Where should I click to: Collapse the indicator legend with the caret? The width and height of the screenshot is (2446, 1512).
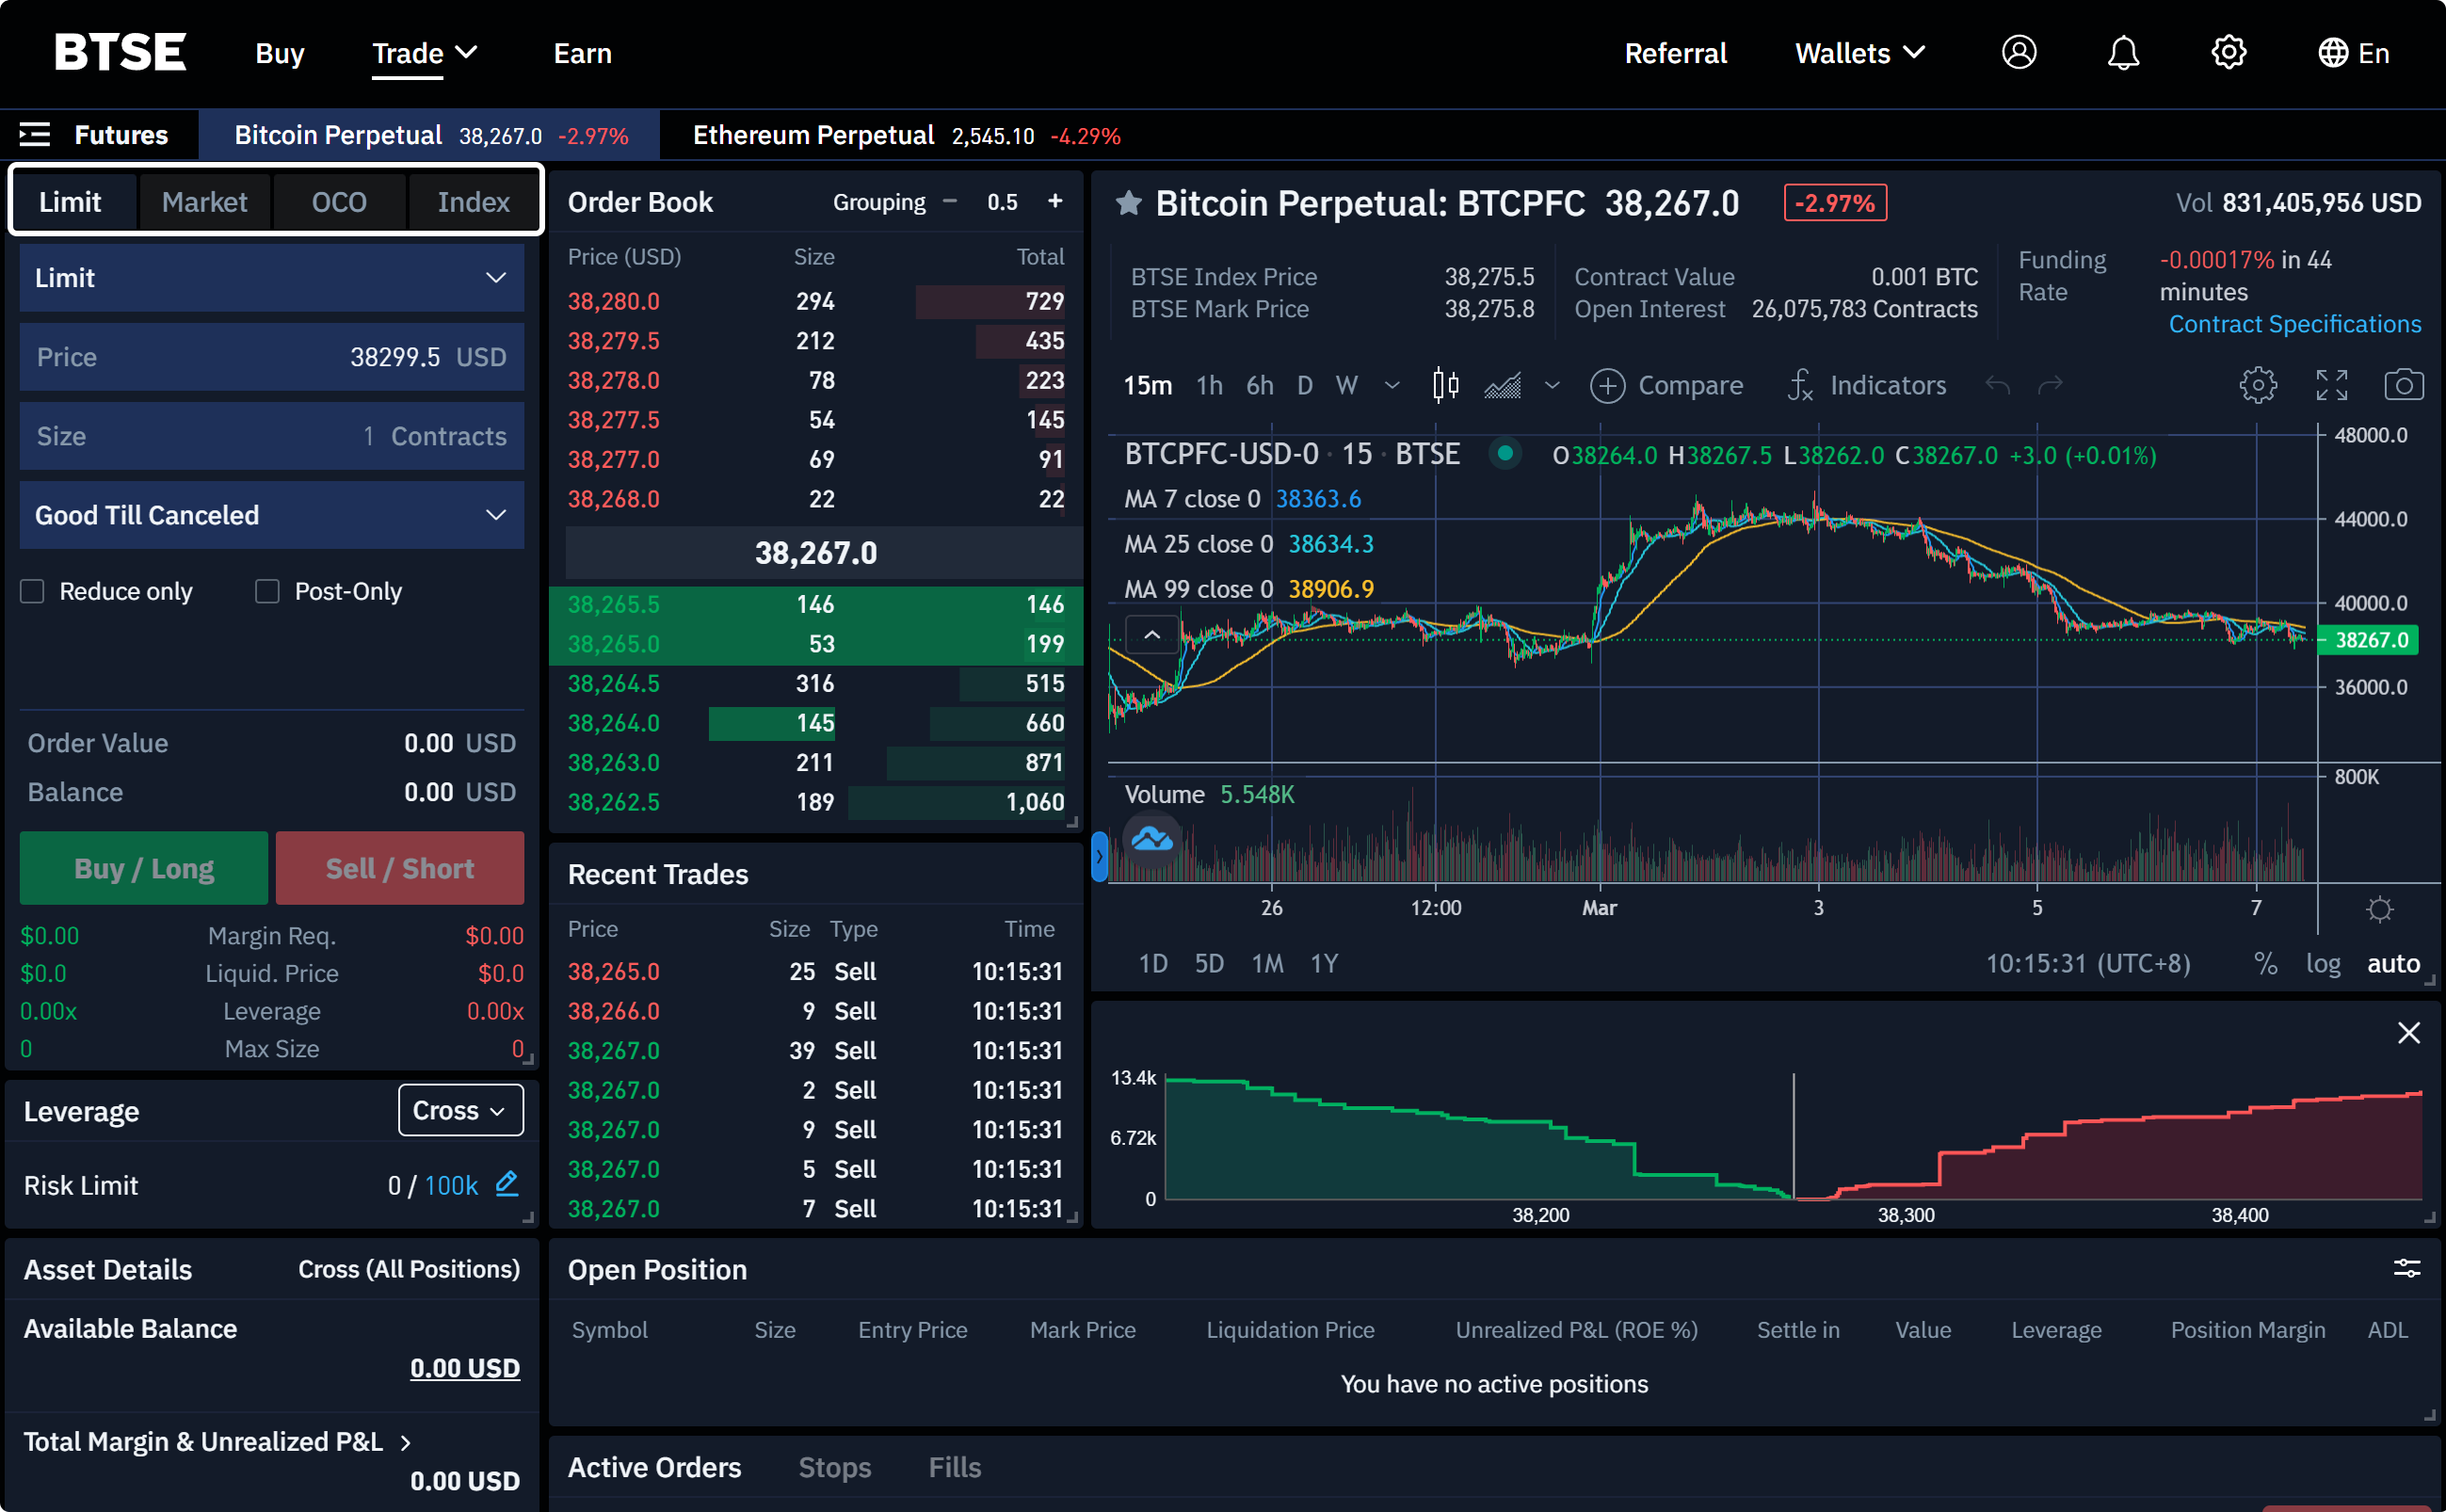[x=1152, y=635]
